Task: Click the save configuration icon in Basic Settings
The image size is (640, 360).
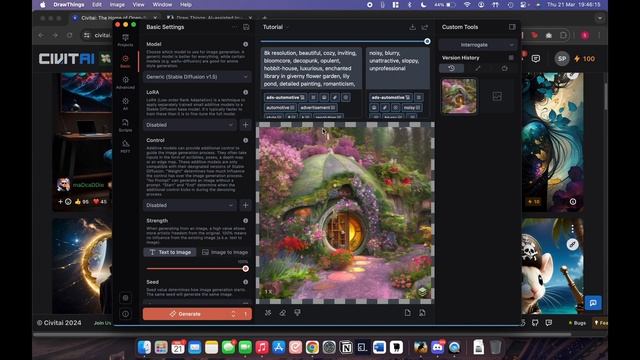Action: point(246,27)
